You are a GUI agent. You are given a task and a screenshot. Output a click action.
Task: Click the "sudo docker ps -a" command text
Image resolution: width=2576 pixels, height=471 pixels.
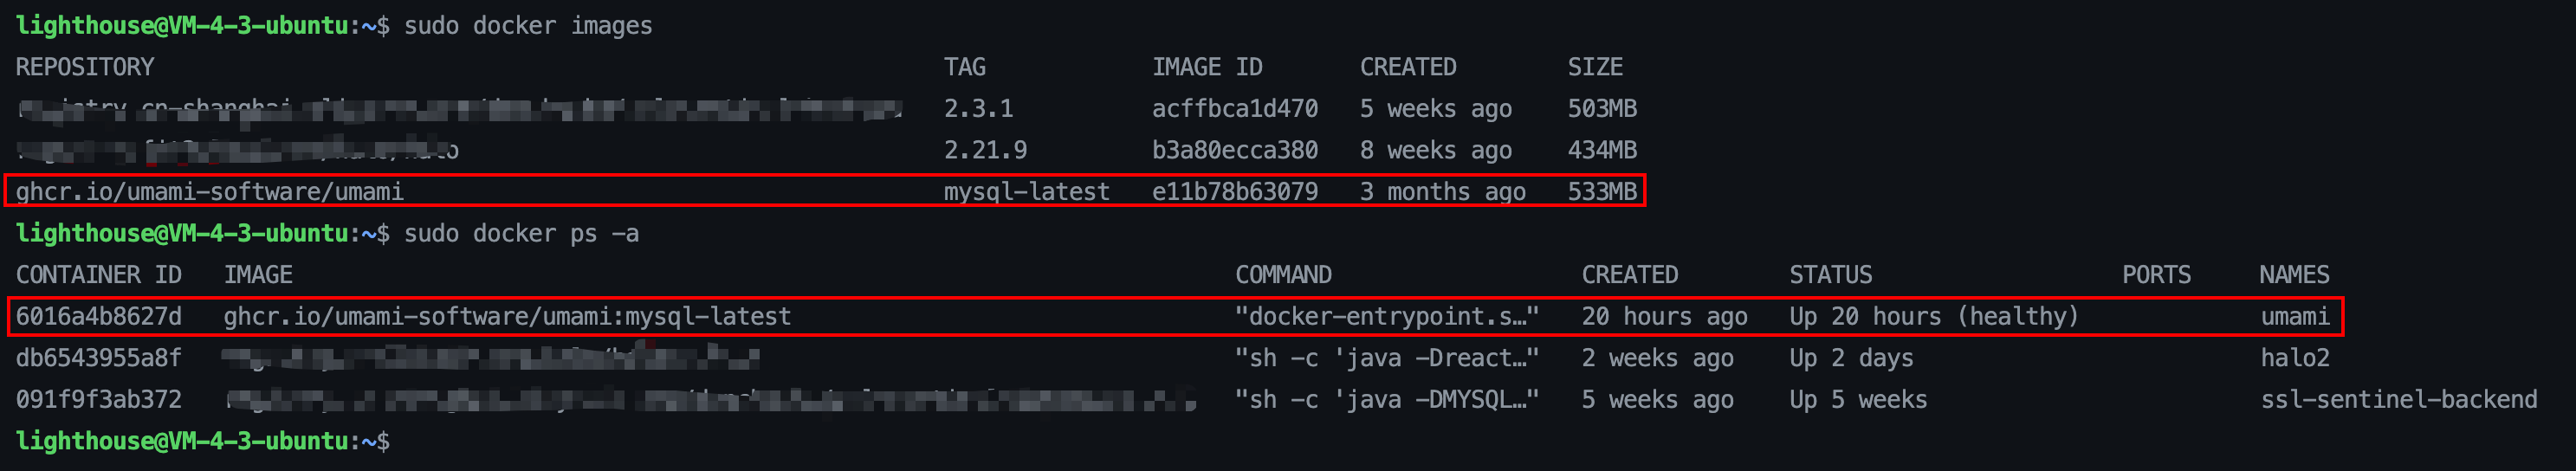point(520,234)
